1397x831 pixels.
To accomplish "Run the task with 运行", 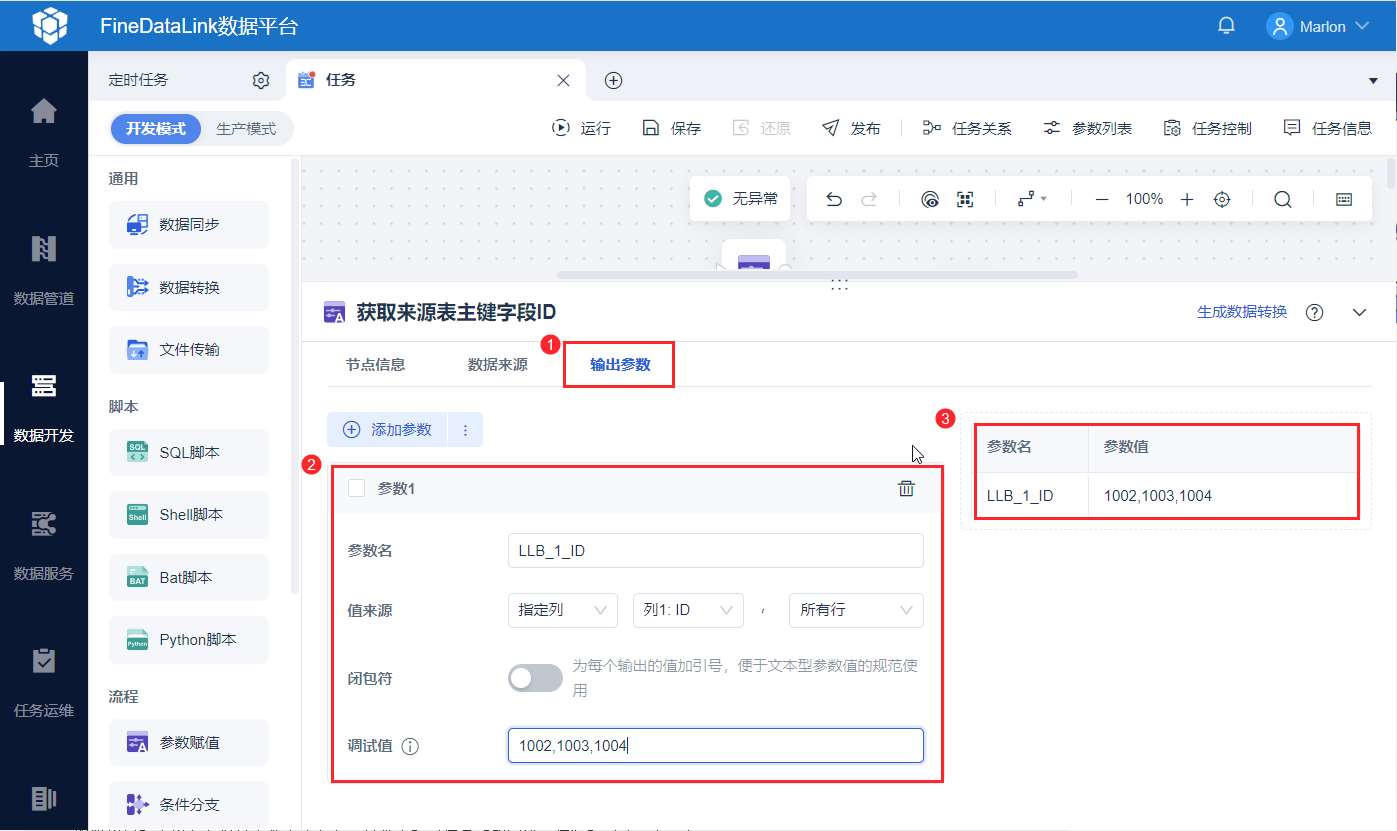I will [x=581, y=128].
